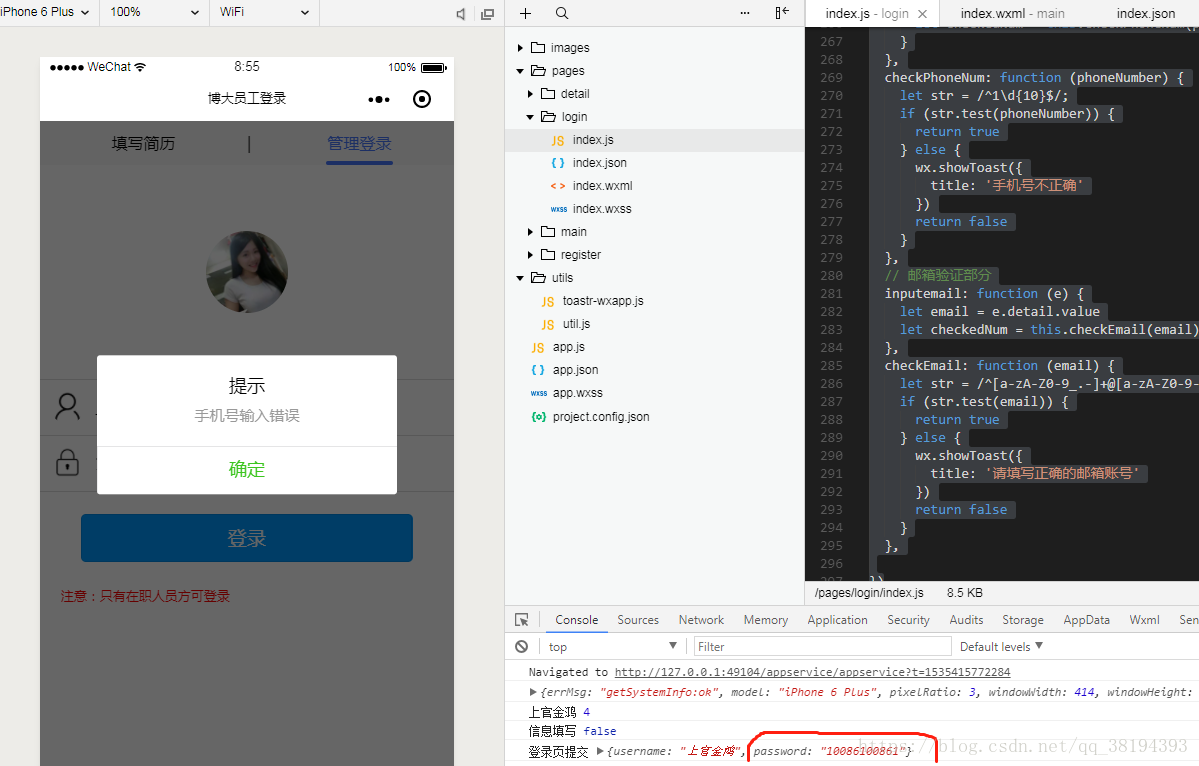Open index.wxss in the file tree
1199x766 pixels.
[601, 209]
